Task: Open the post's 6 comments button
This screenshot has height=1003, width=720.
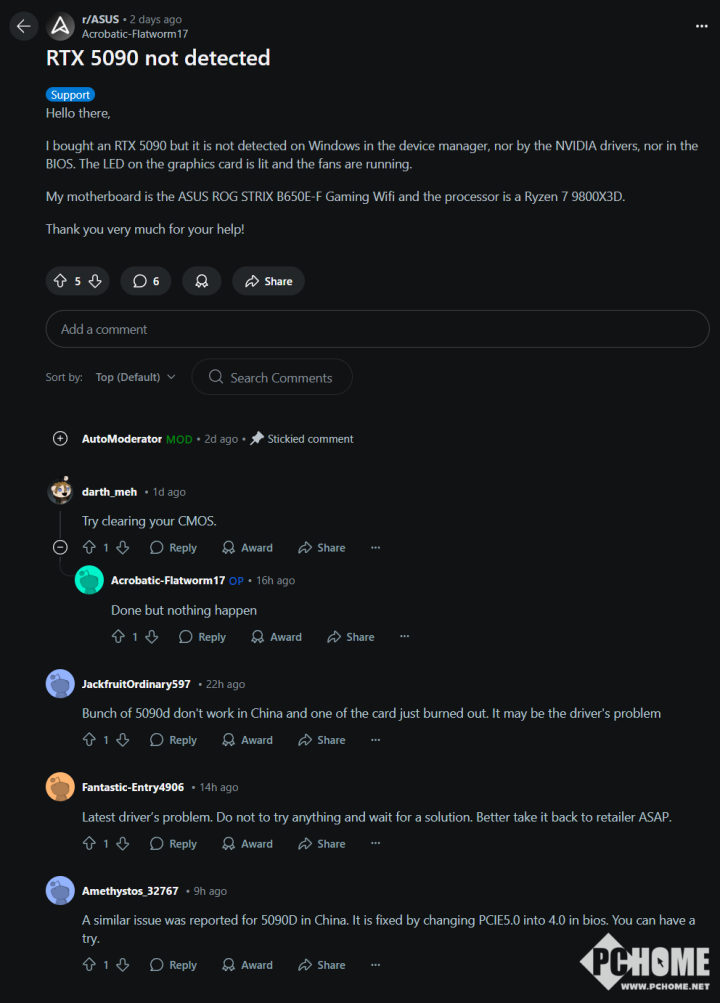Action: (146, 281)
